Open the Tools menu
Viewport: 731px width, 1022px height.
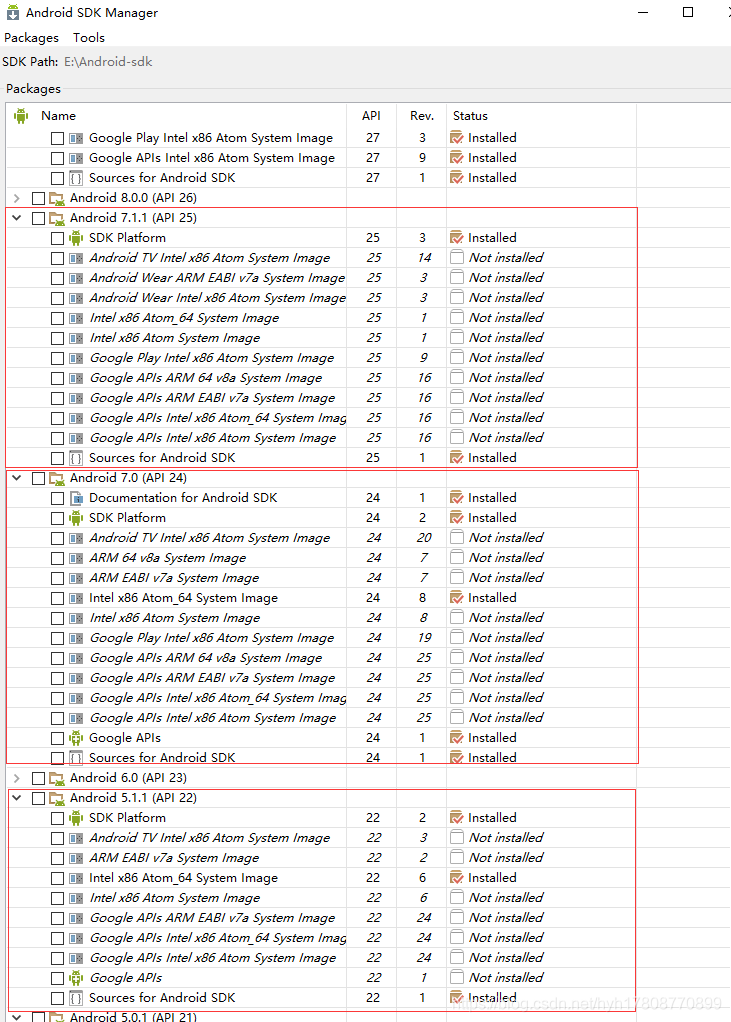[89, 38]
